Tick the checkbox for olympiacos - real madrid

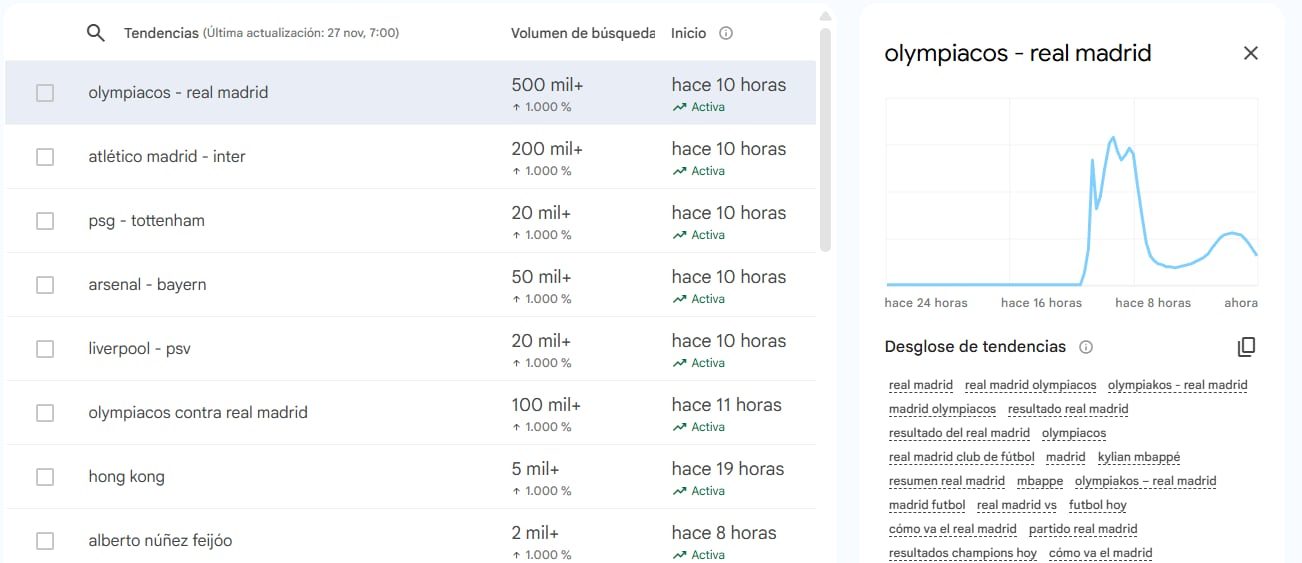click(45, 93)
